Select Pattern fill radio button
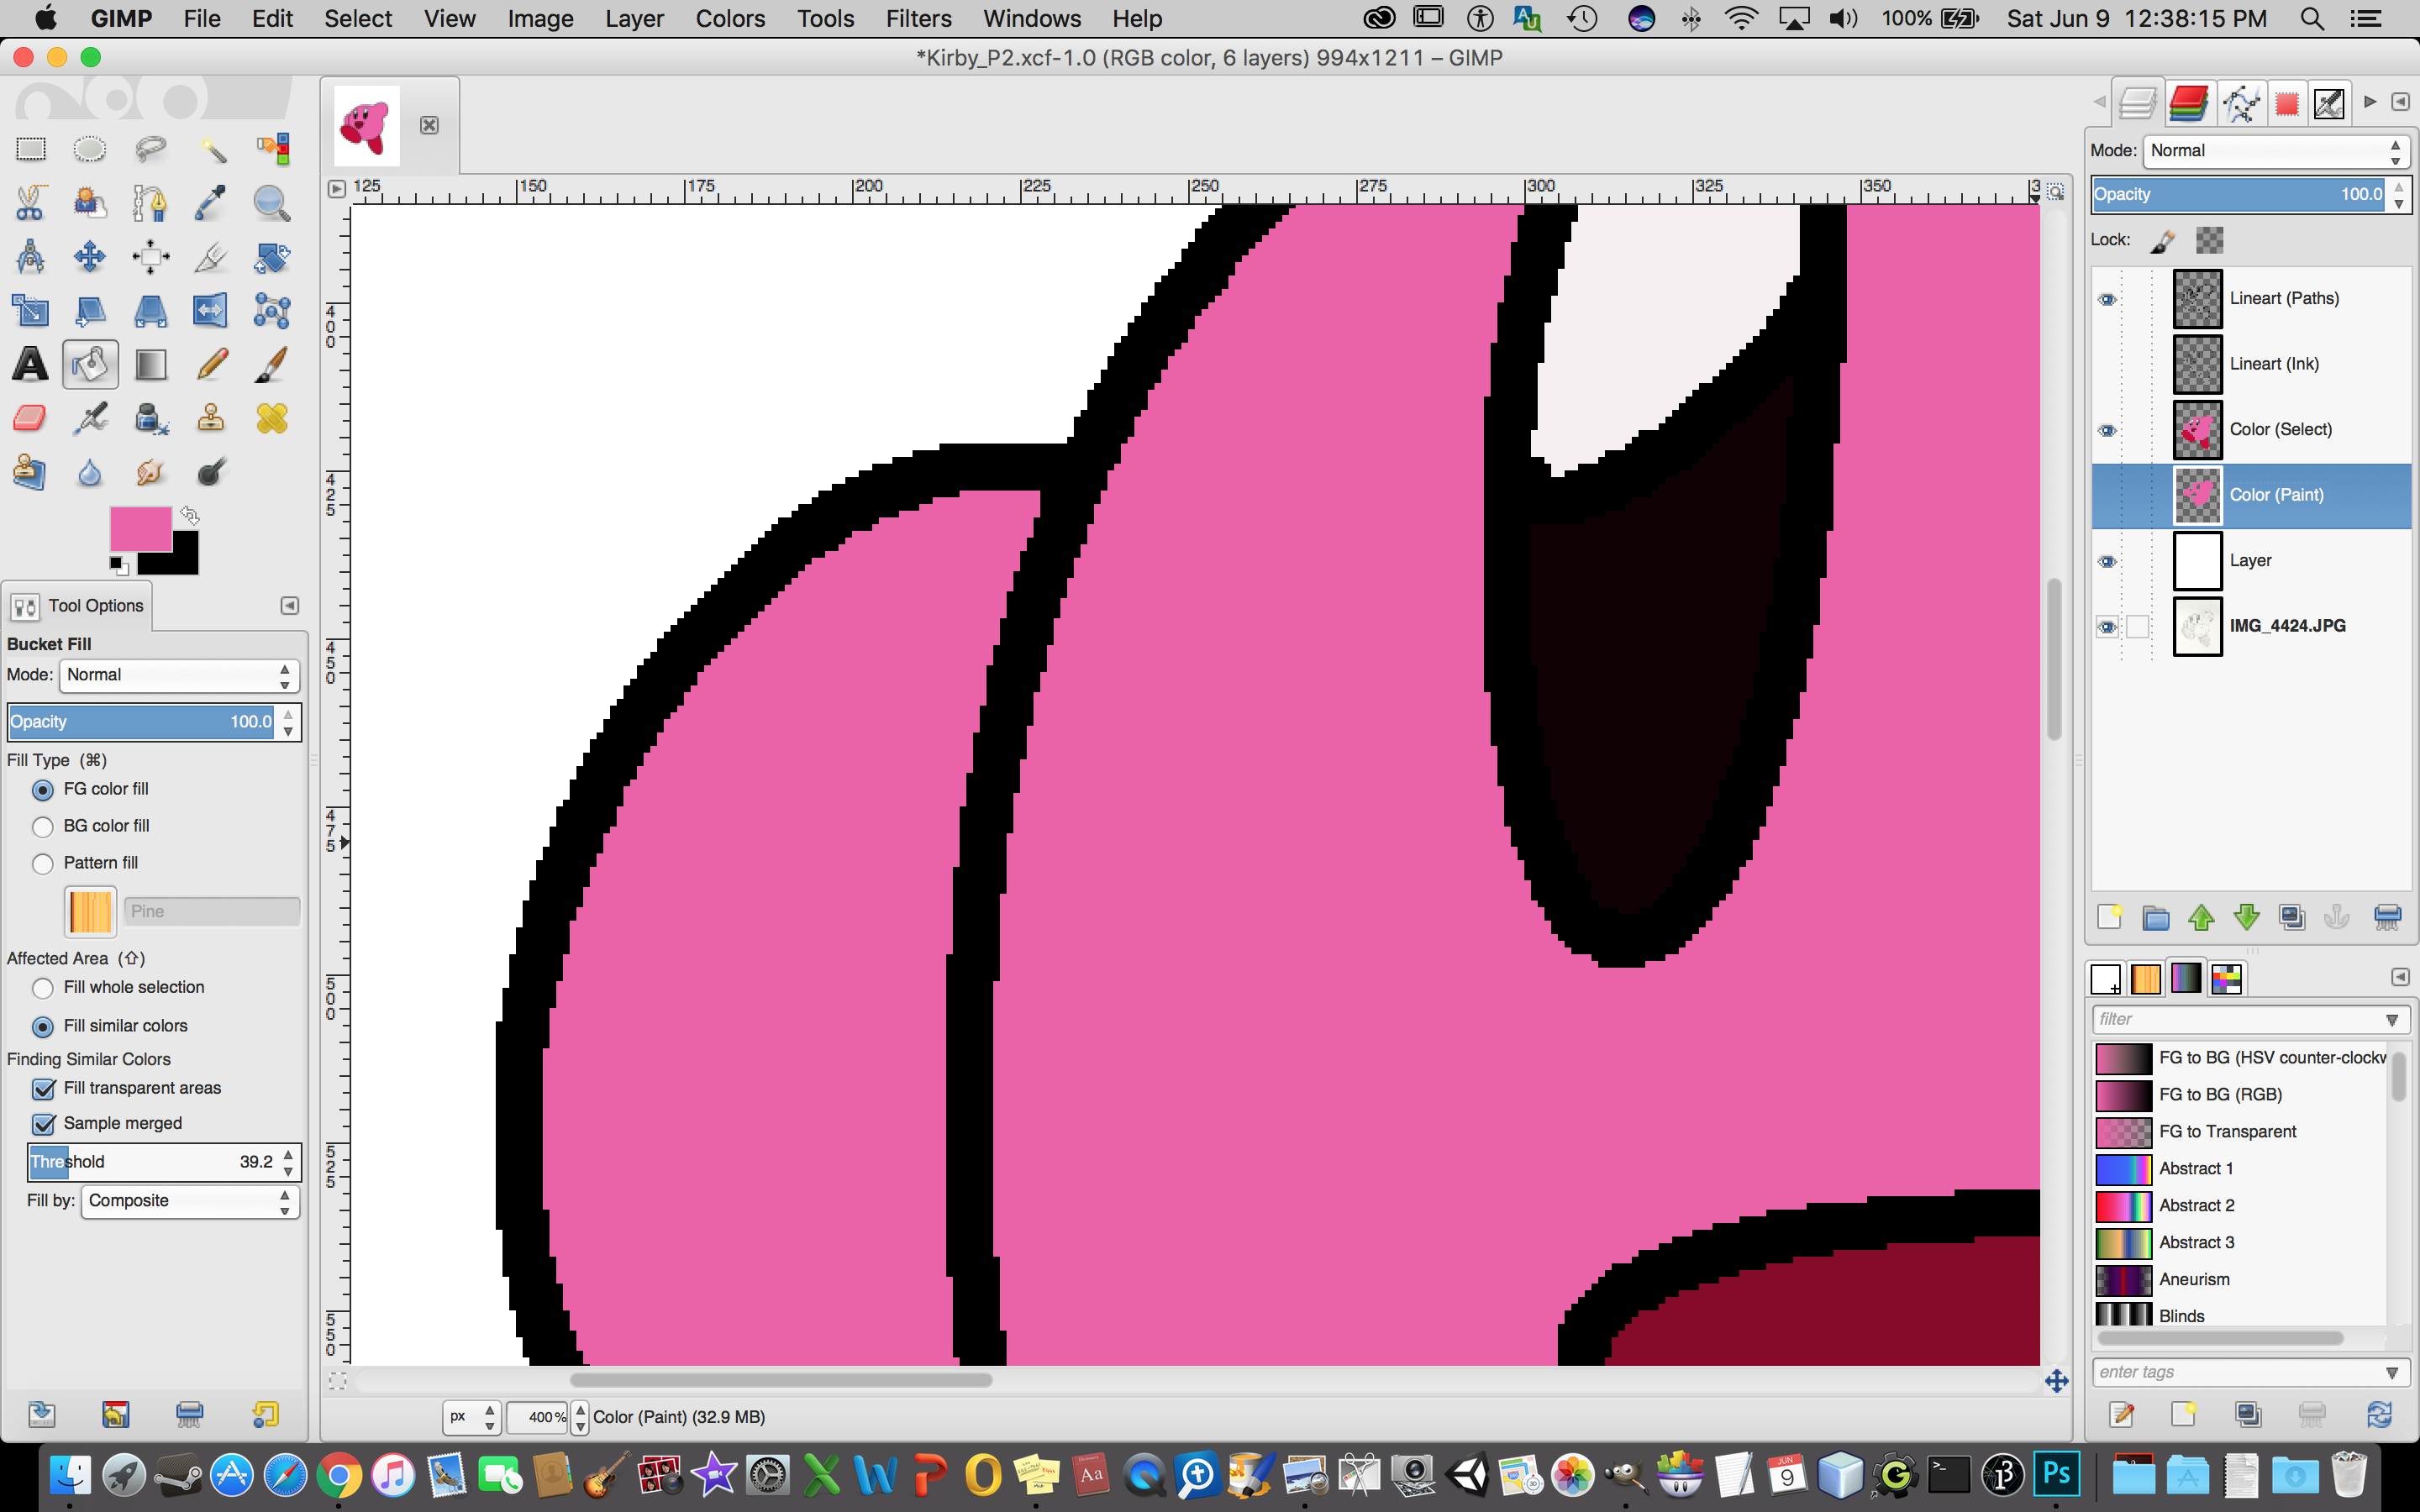Viewport: 2420px width, 1512px height. point(42,864)
